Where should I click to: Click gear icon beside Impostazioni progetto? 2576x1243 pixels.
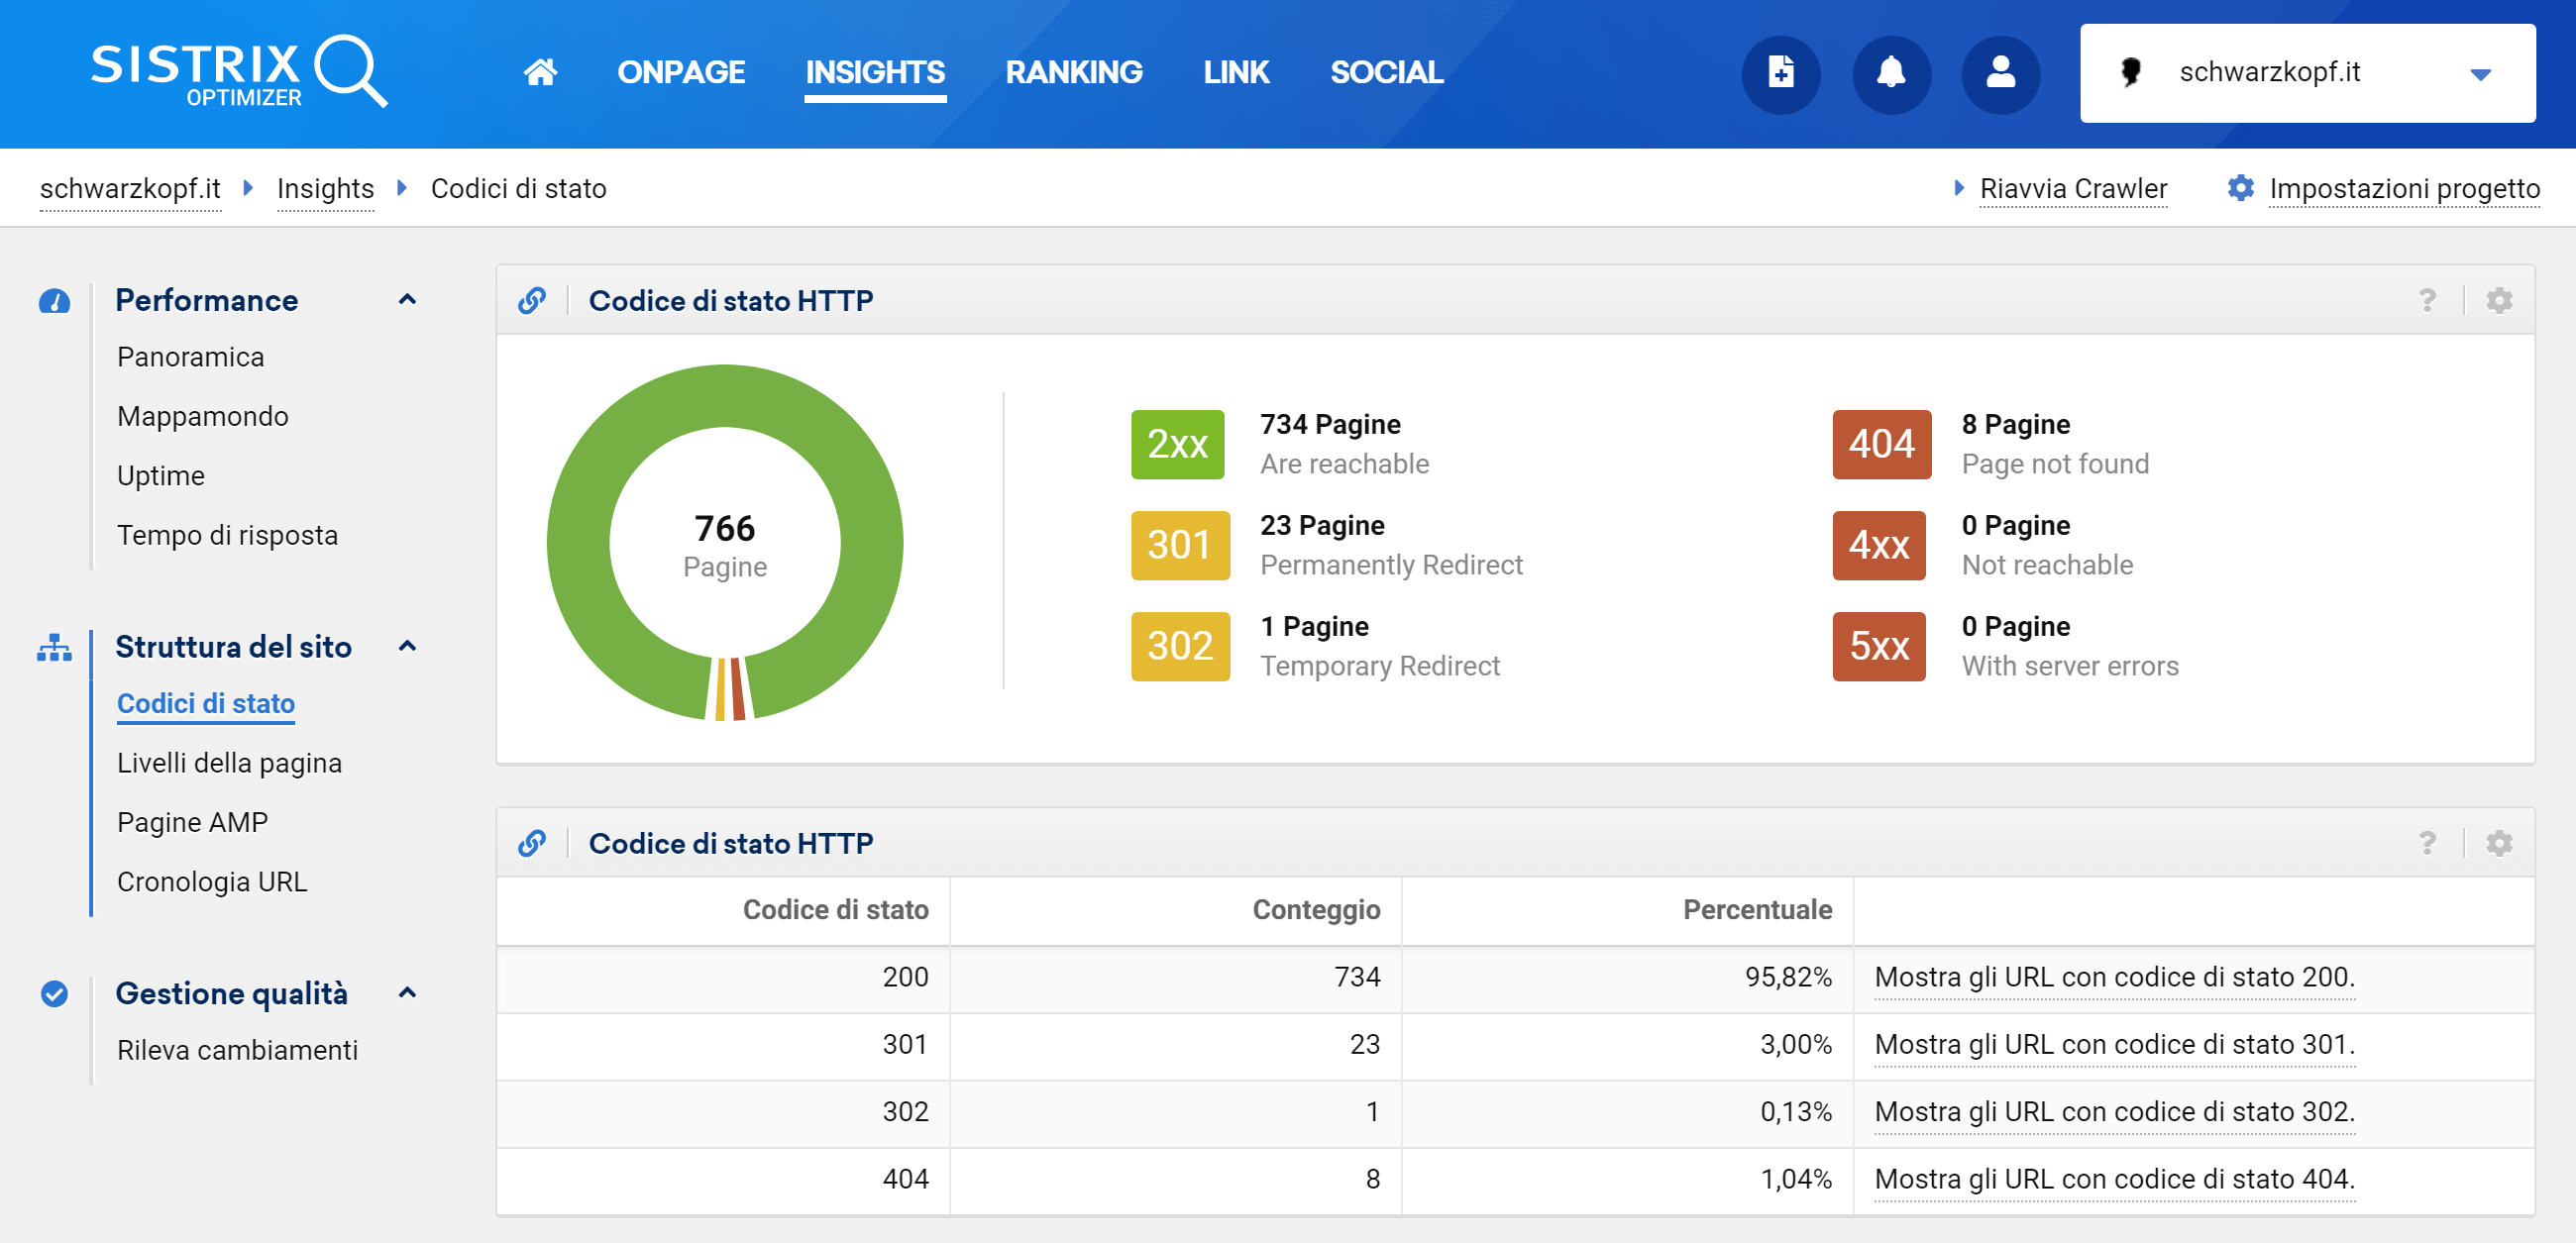click(x=2241, y=188)
